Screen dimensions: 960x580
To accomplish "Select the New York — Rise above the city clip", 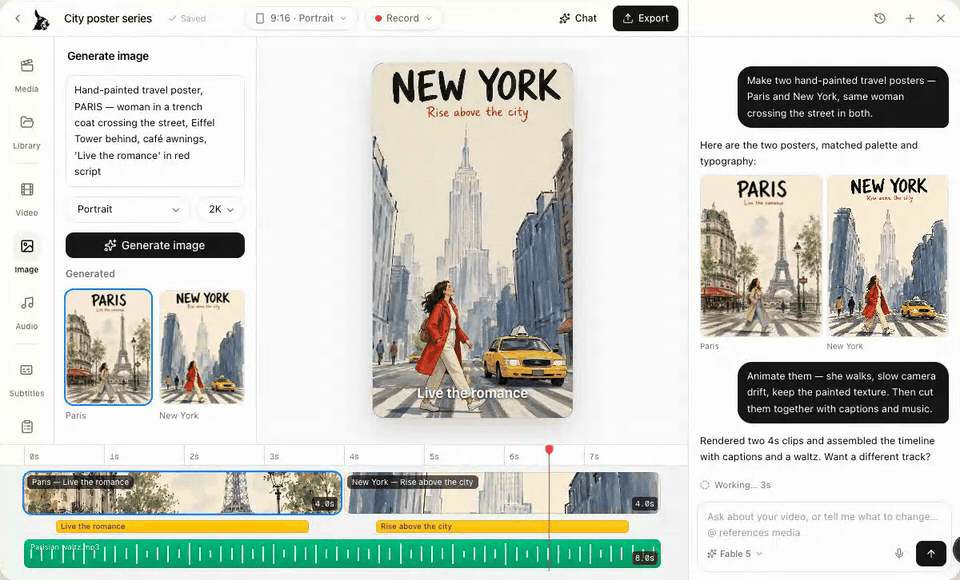I will pos(503,492).
